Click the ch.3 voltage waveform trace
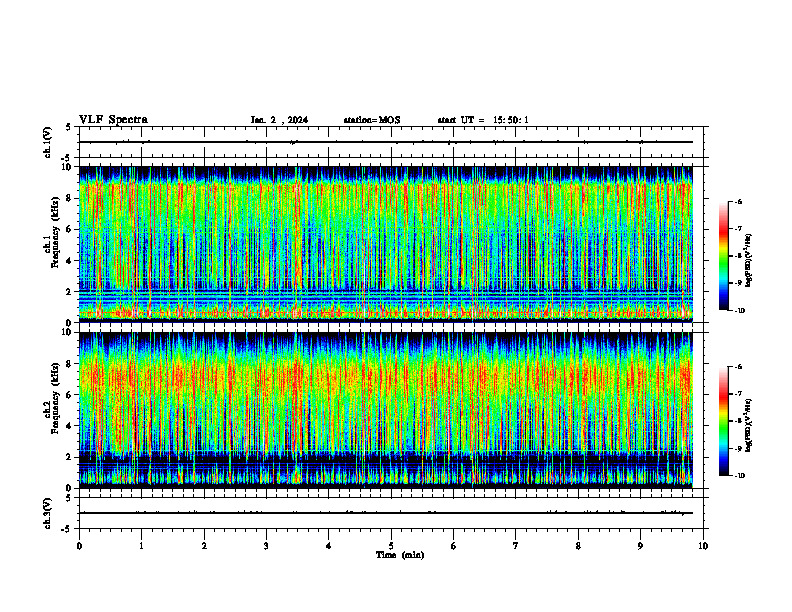The height and width of the screenshot is (612, 792). point(386,513)
